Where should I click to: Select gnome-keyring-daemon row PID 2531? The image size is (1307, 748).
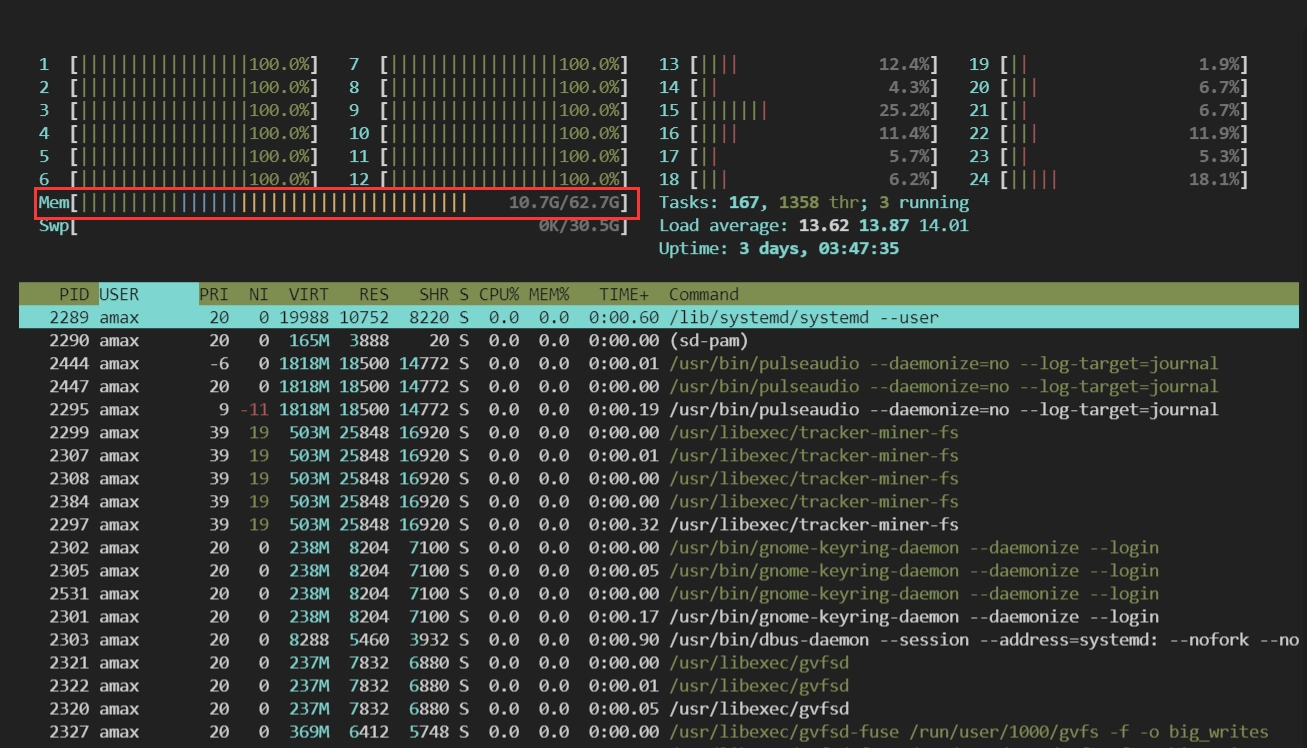coord(659,593)
